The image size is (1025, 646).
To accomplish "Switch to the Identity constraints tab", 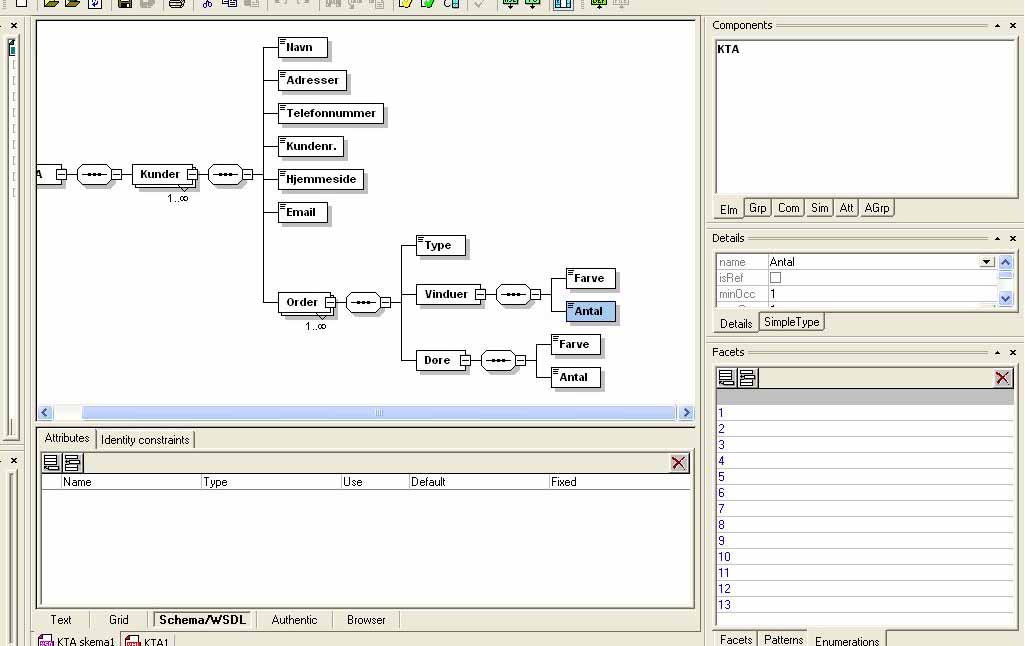I will pyautogui.click(x=145, y=440).
